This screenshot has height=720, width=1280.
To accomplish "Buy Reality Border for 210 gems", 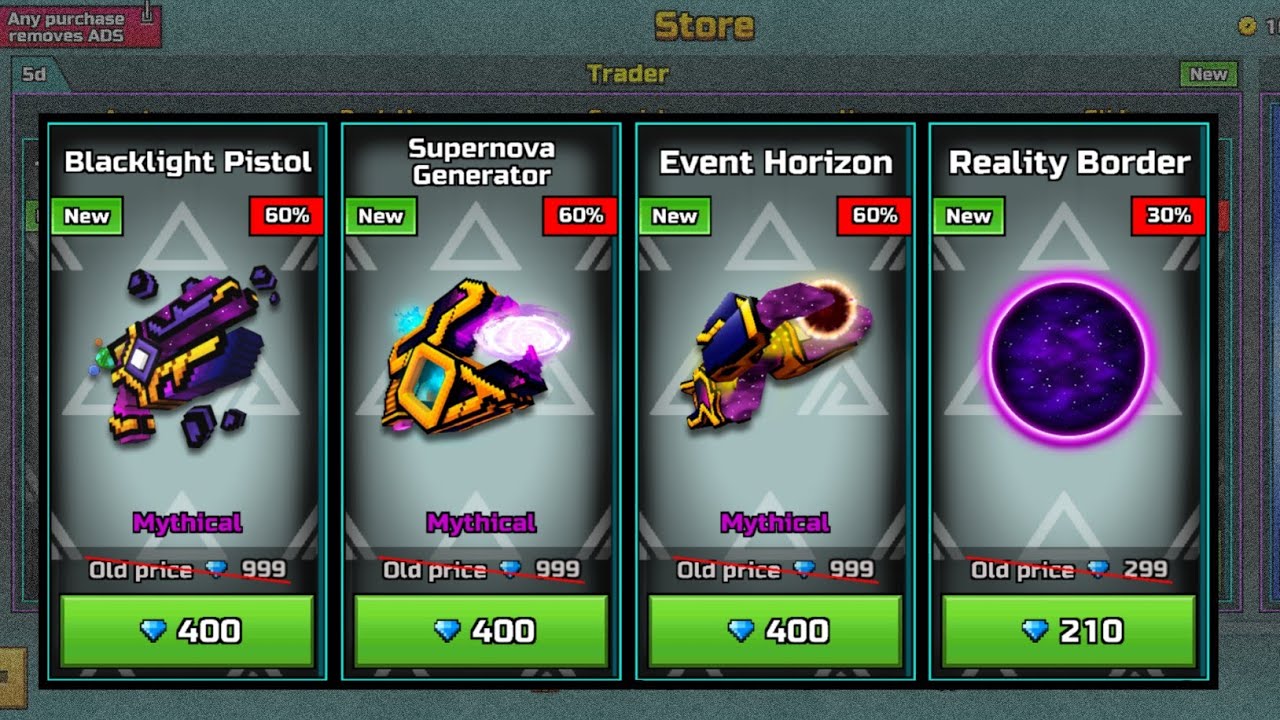I will click(x=1069, y=631).
